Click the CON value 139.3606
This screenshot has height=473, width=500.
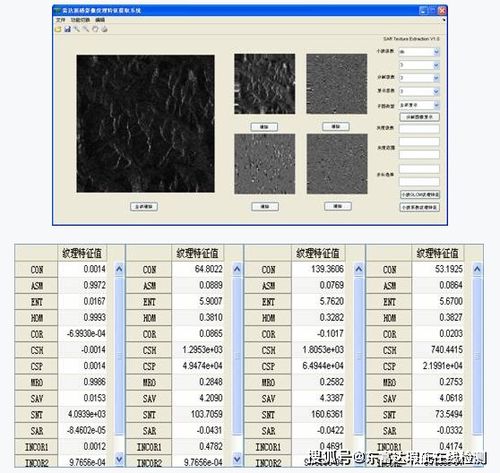(x=327, y=269)
